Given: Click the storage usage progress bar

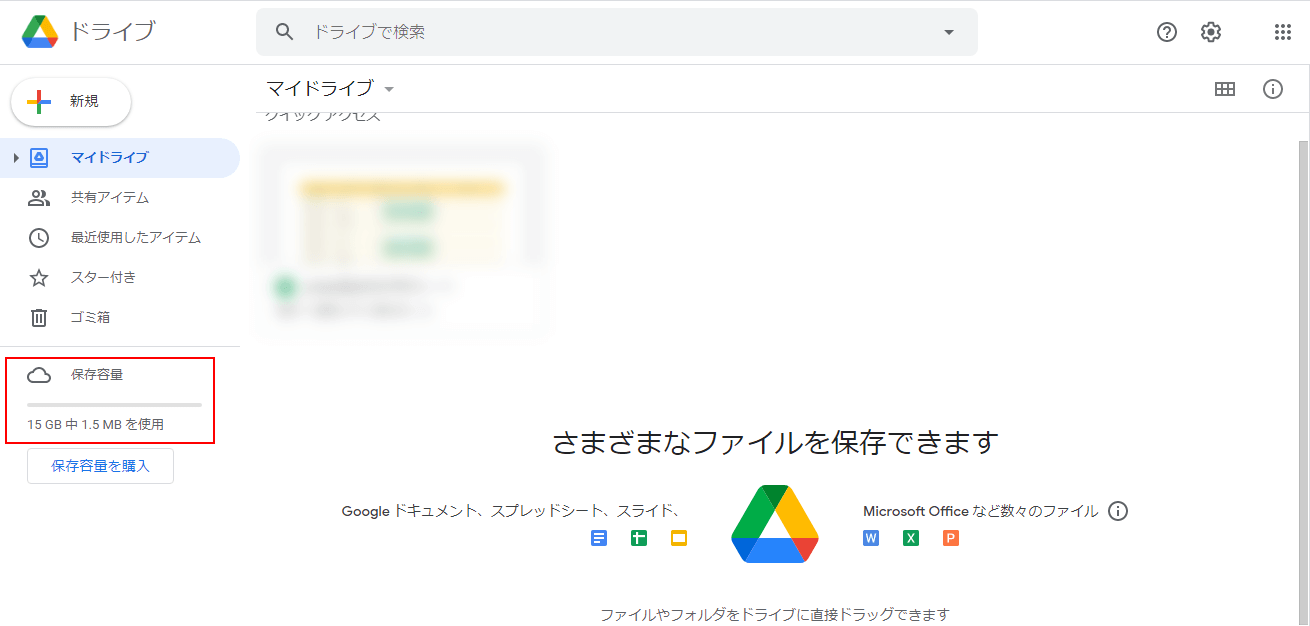Looking at the screenshot, I should click(x=114, y=405).
